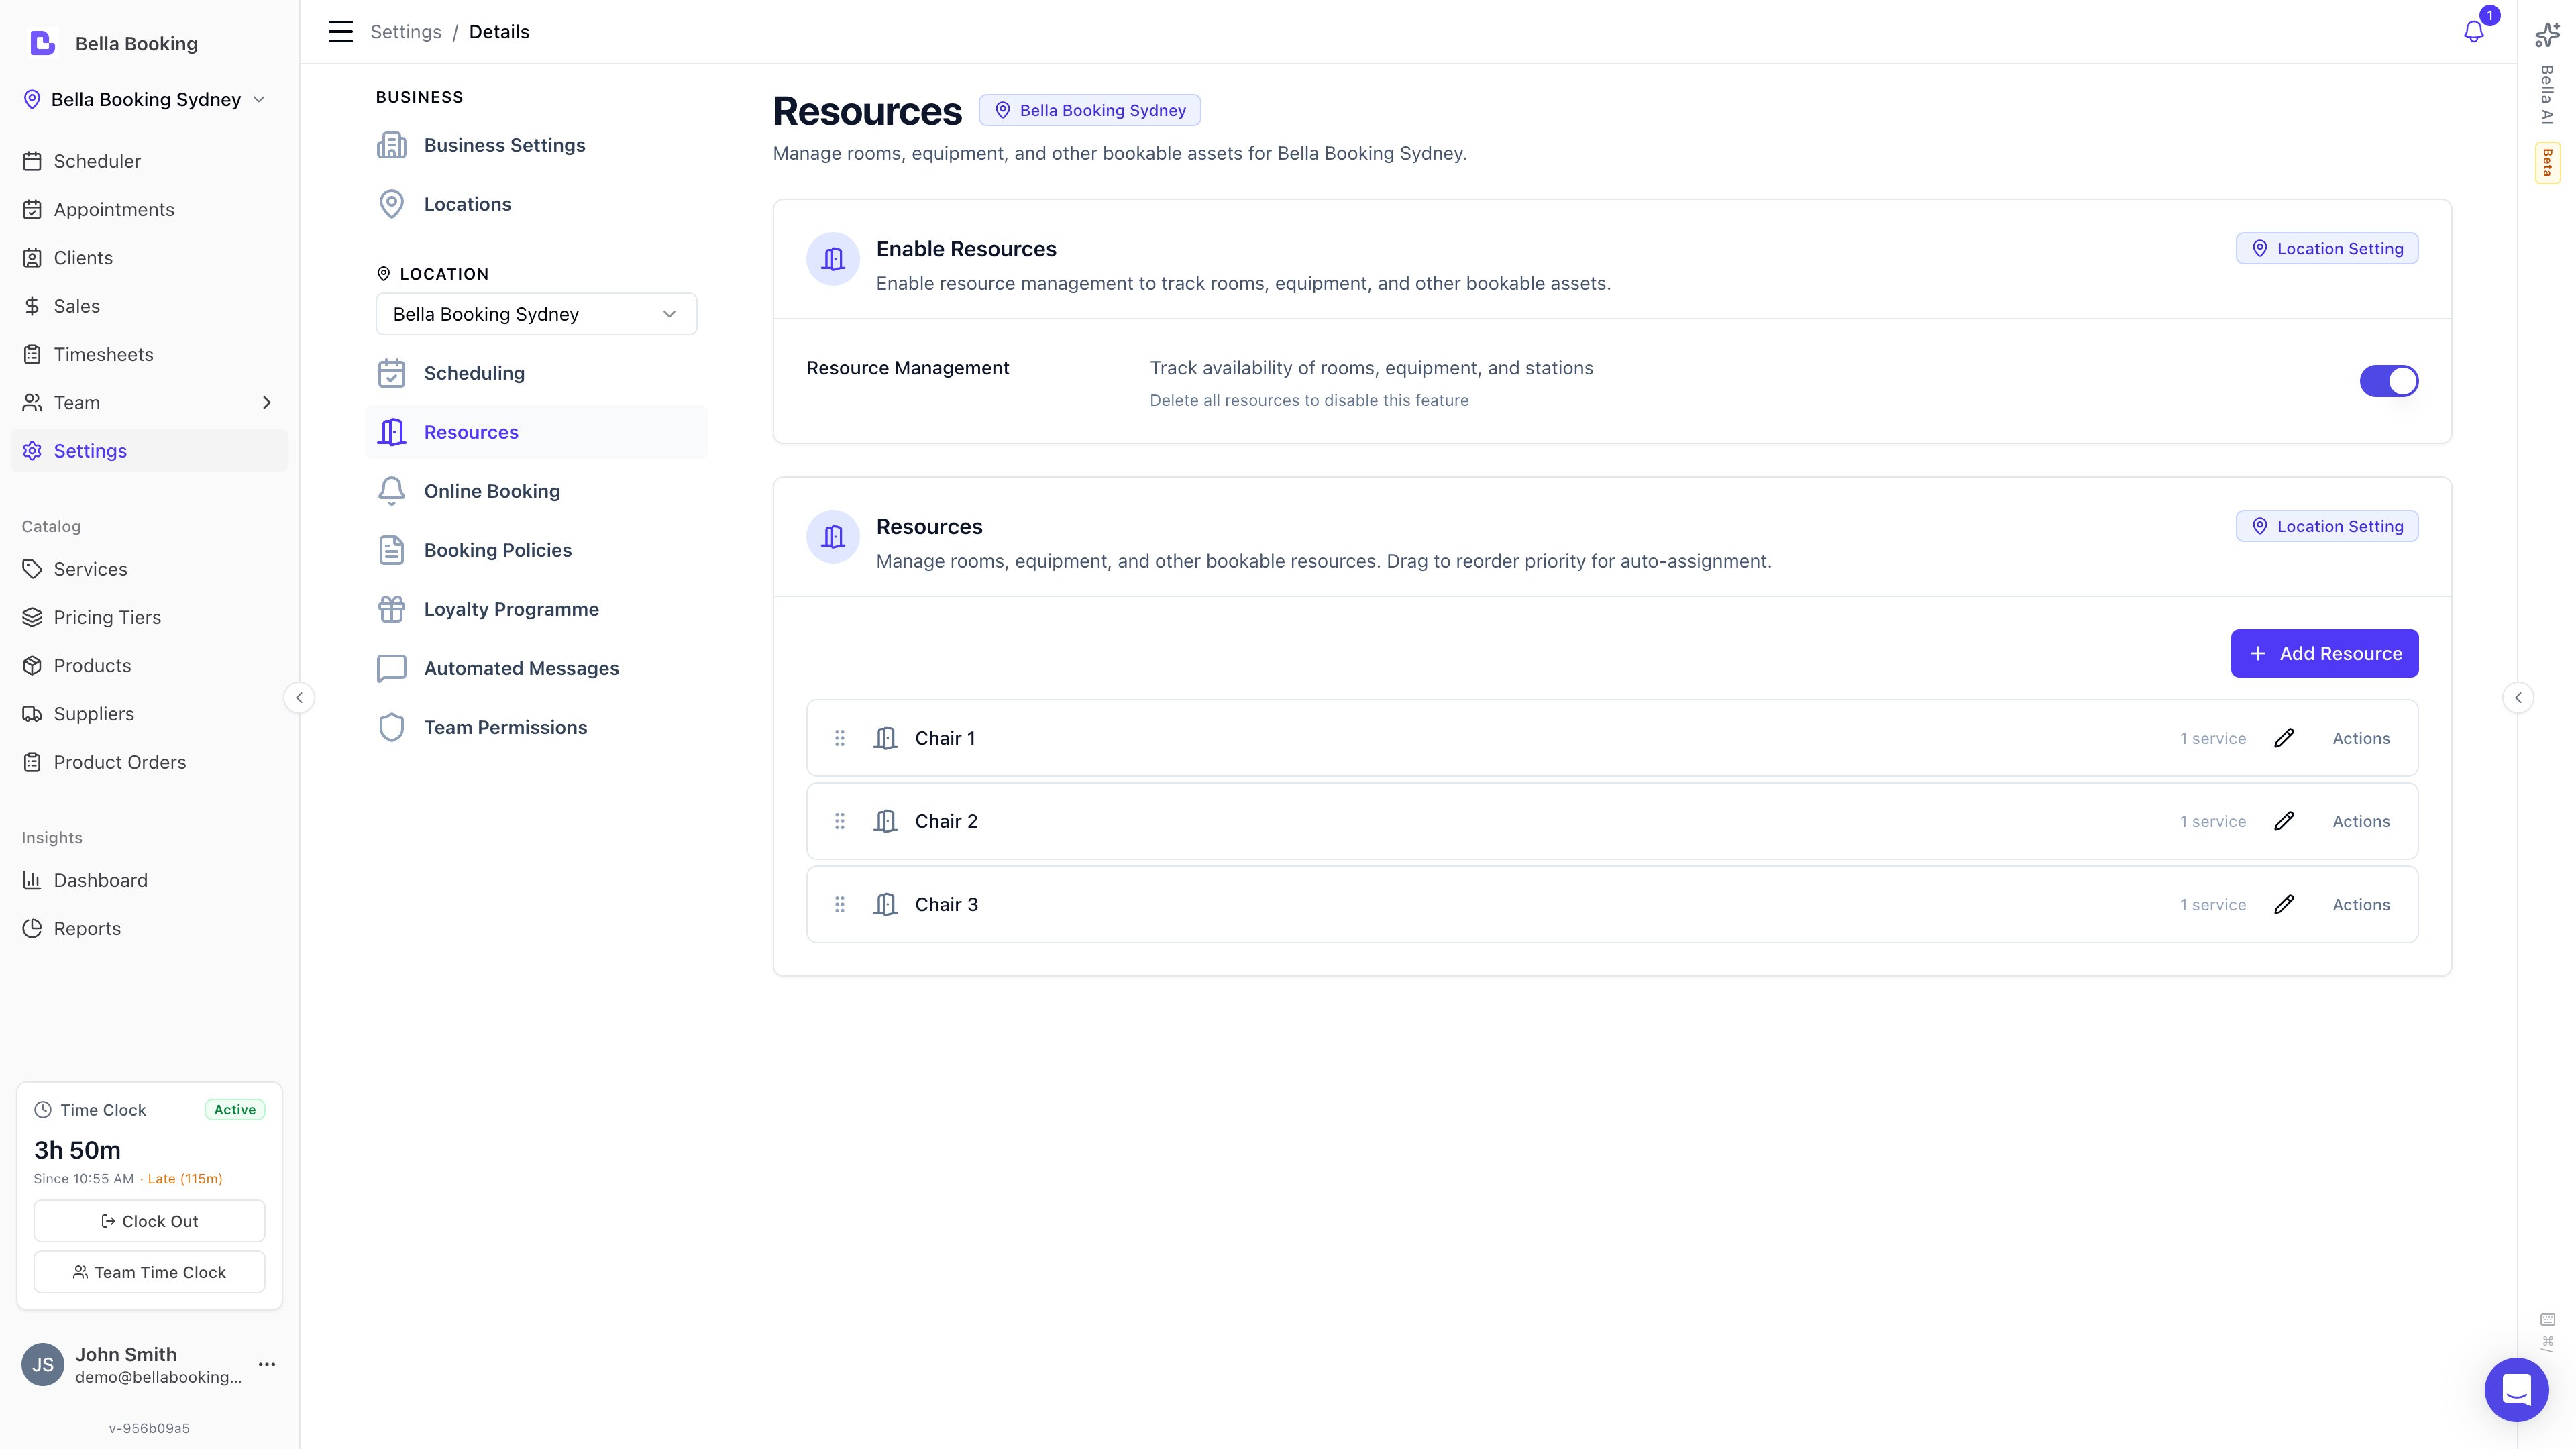Viewport: 2576px width, 1449px height.
Task: Open the chat support bubble
Action: click(2516, 1389)
